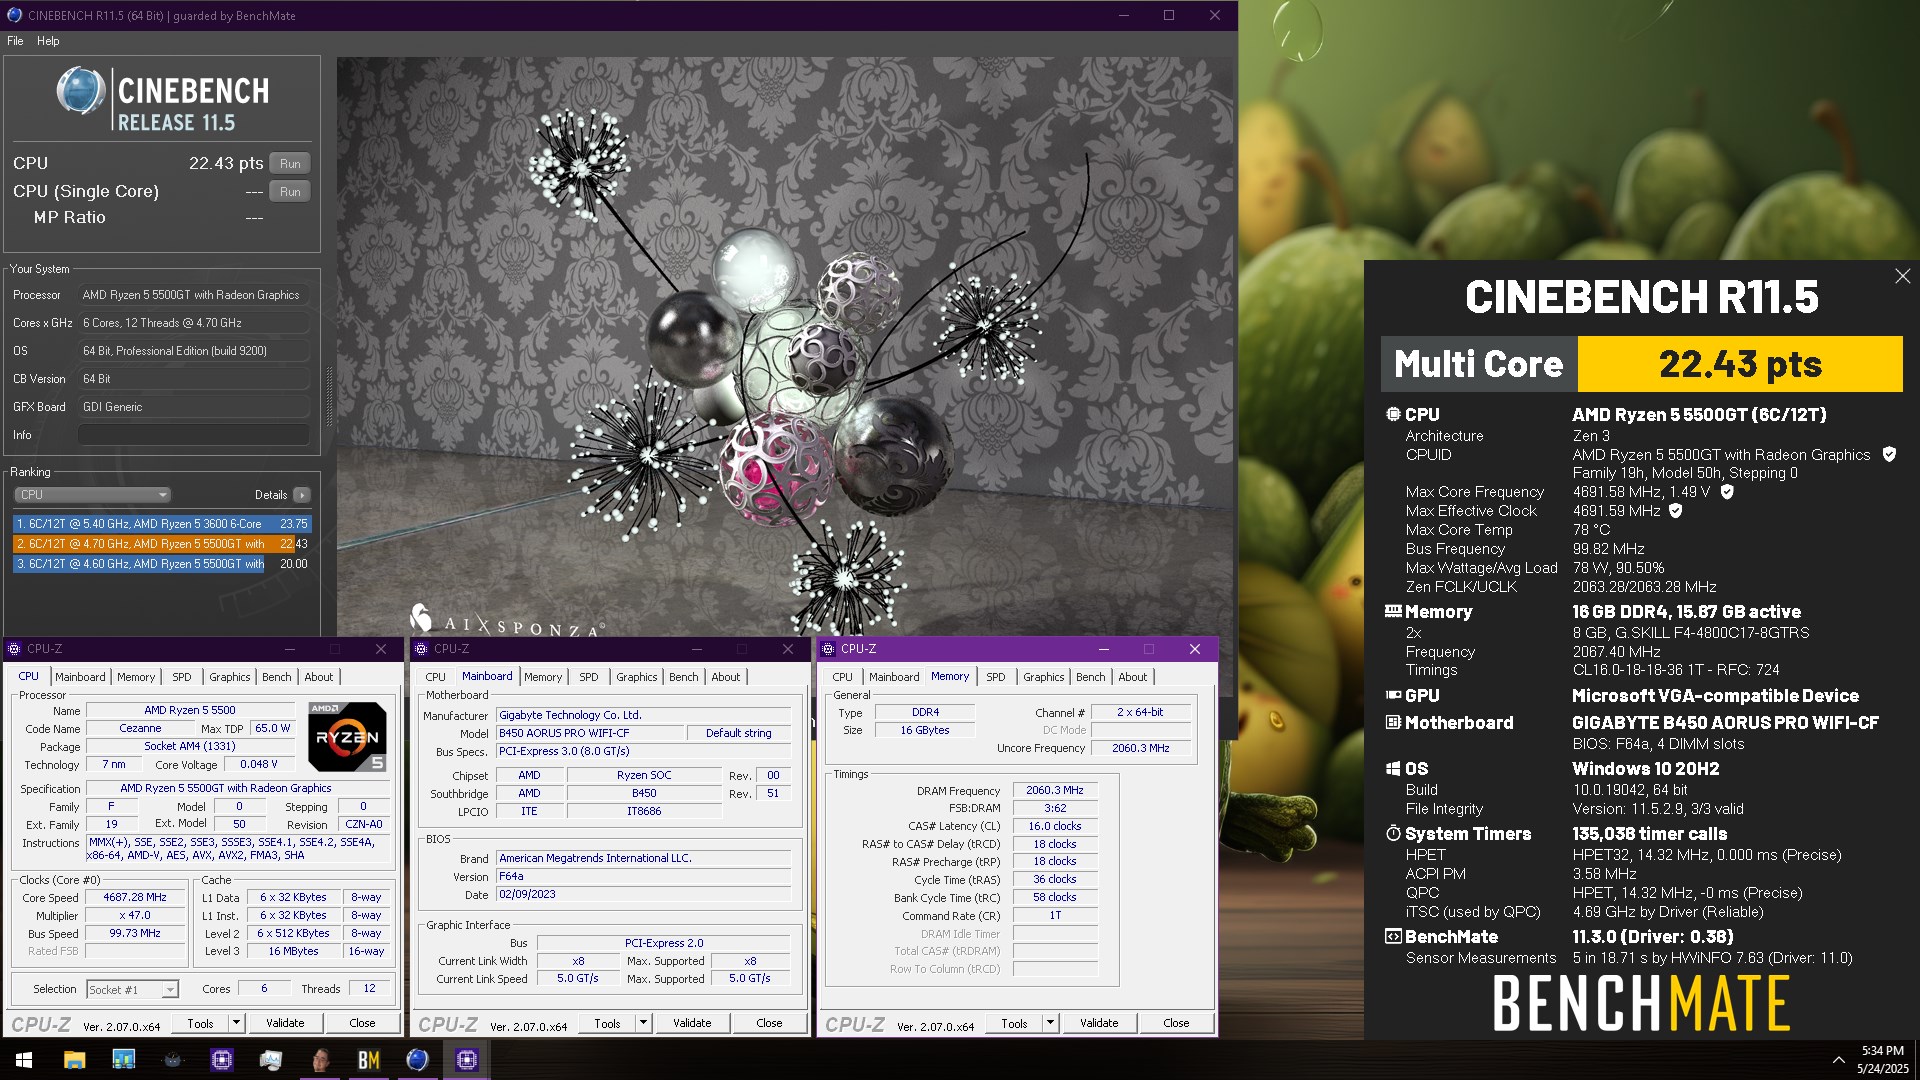Click Multi Core 22.43 pts score banner

(x=1642, y=364)
